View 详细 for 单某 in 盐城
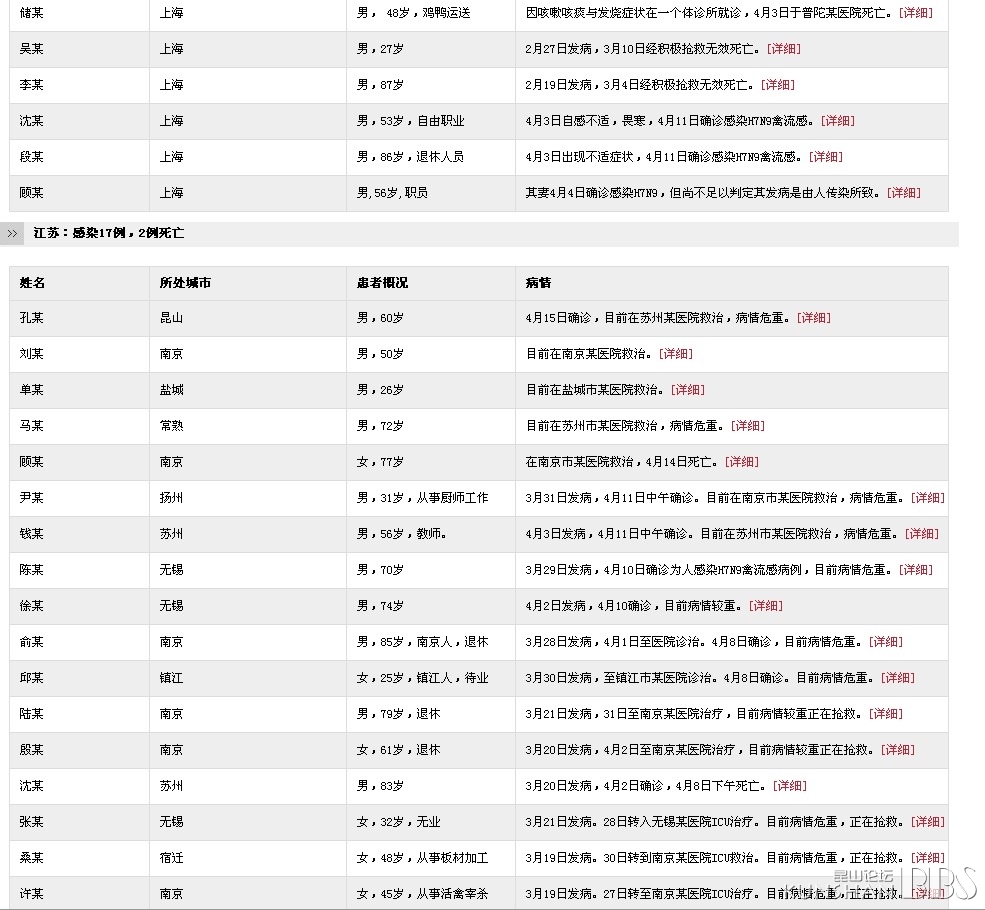 coord(687,390)
